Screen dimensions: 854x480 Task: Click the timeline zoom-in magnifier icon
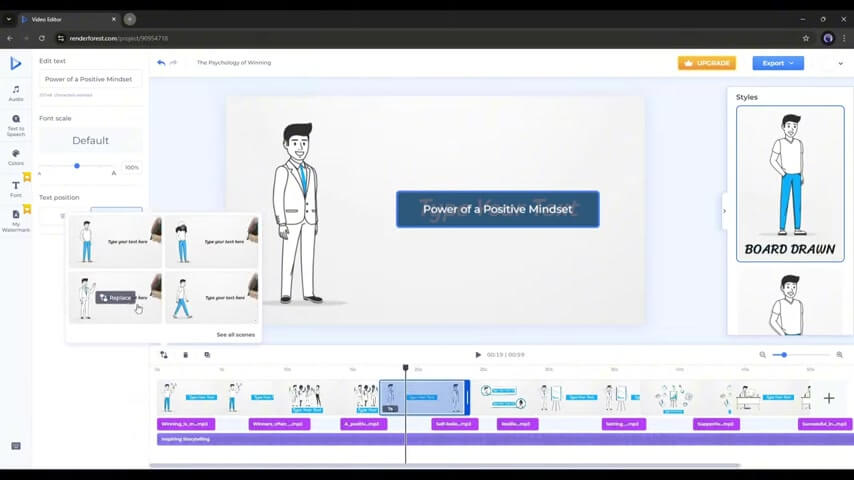[839, 355]
